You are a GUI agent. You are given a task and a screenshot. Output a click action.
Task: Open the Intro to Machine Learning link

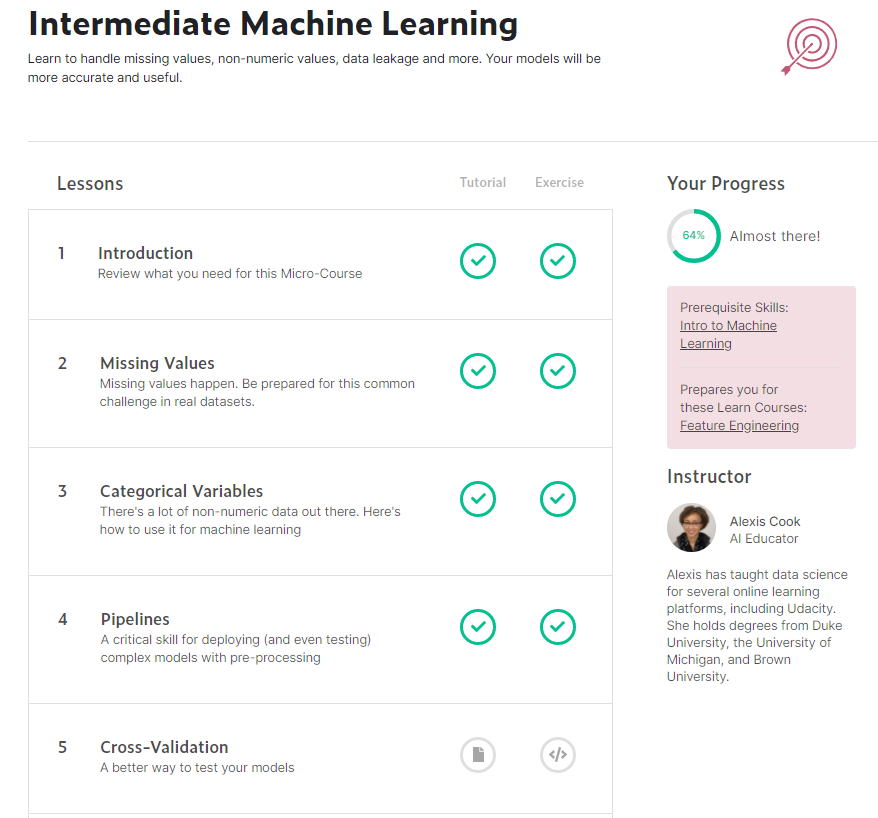click(728, 334)
